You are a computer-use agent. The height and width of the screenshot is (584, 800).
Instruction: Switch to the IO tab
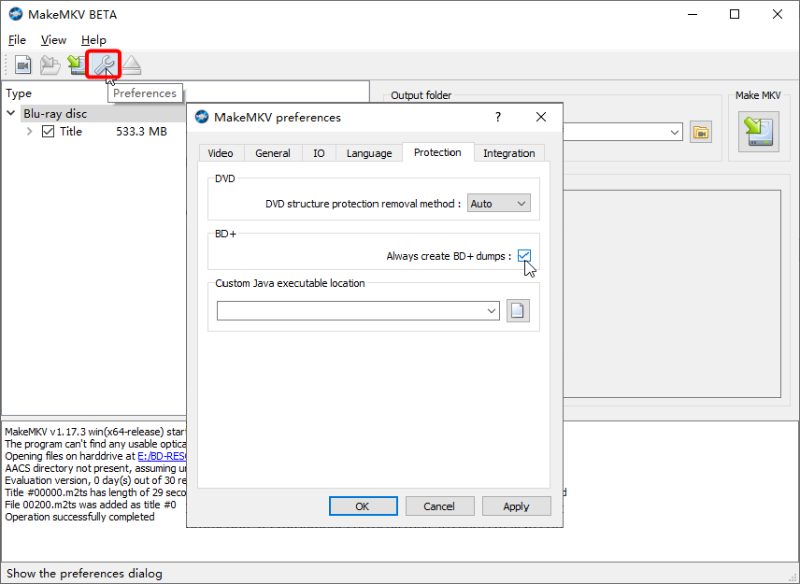[319, 153]
